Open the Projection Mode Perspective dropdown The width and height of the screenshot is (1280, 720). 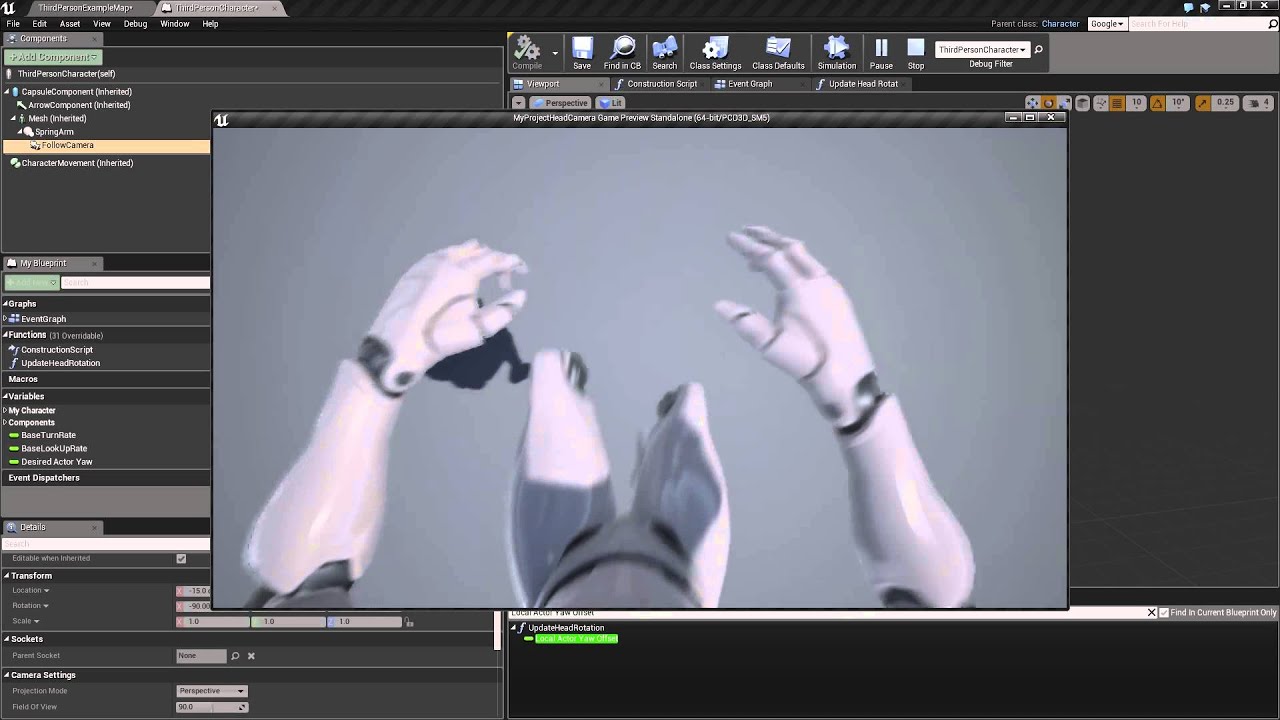coord(211,691)
